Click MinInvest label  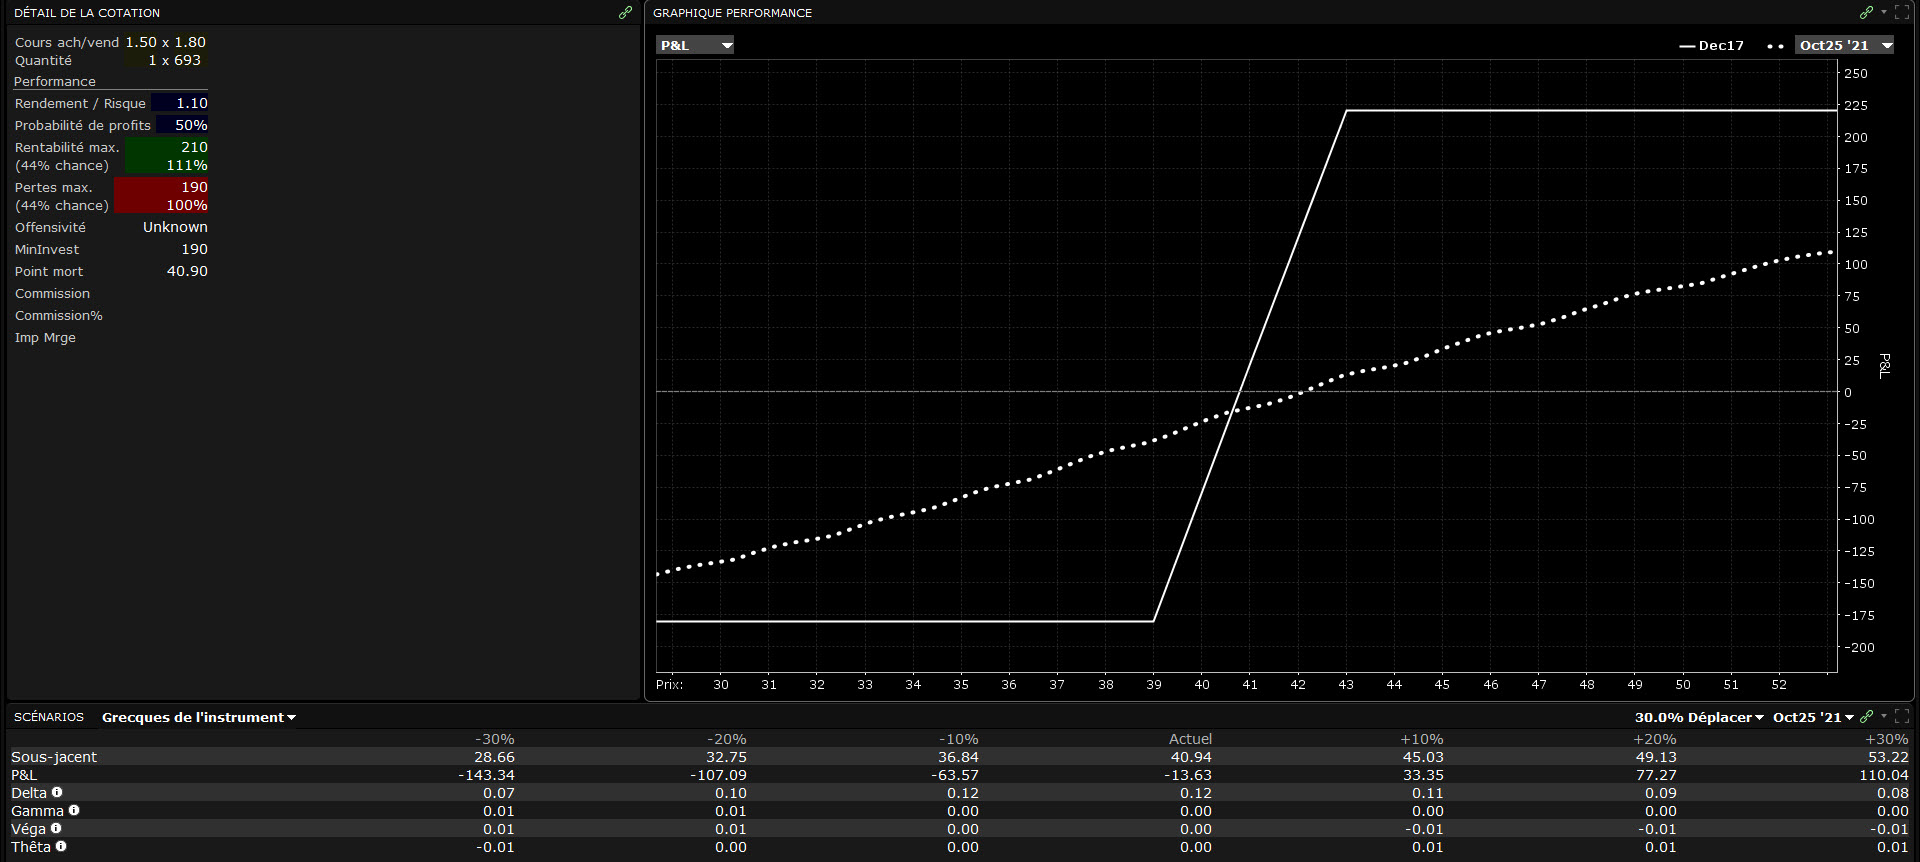tap(47, 249)
